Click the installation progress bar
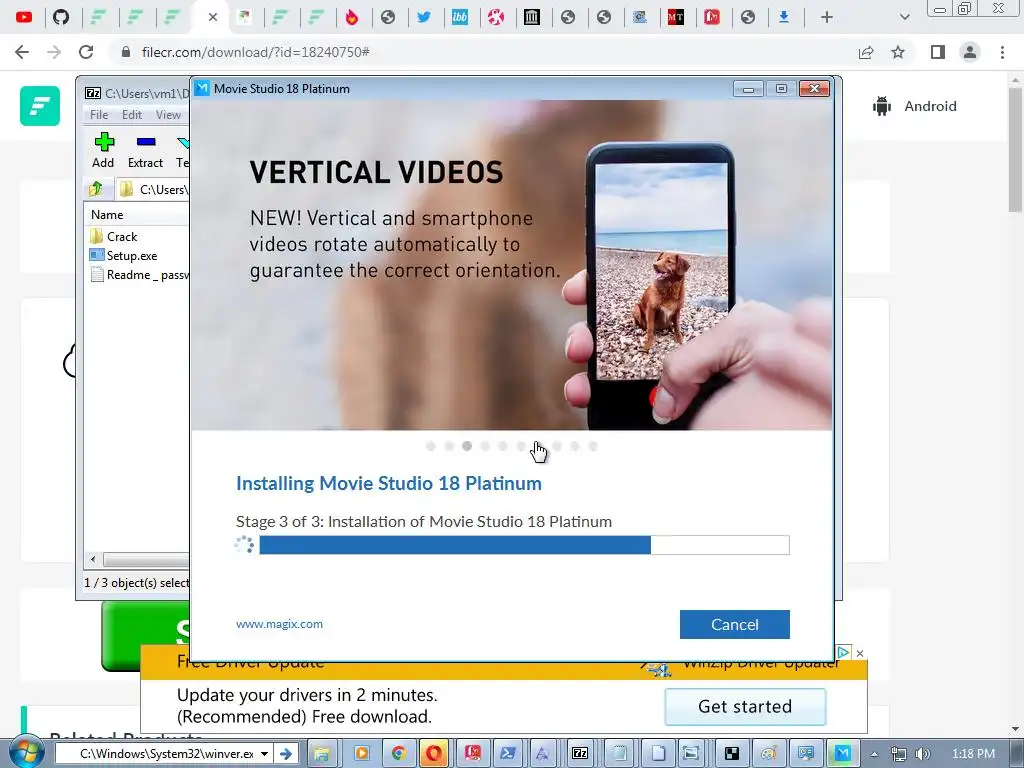The height and width of the screenshot is (768, 1024). click(x=524, y=545)
